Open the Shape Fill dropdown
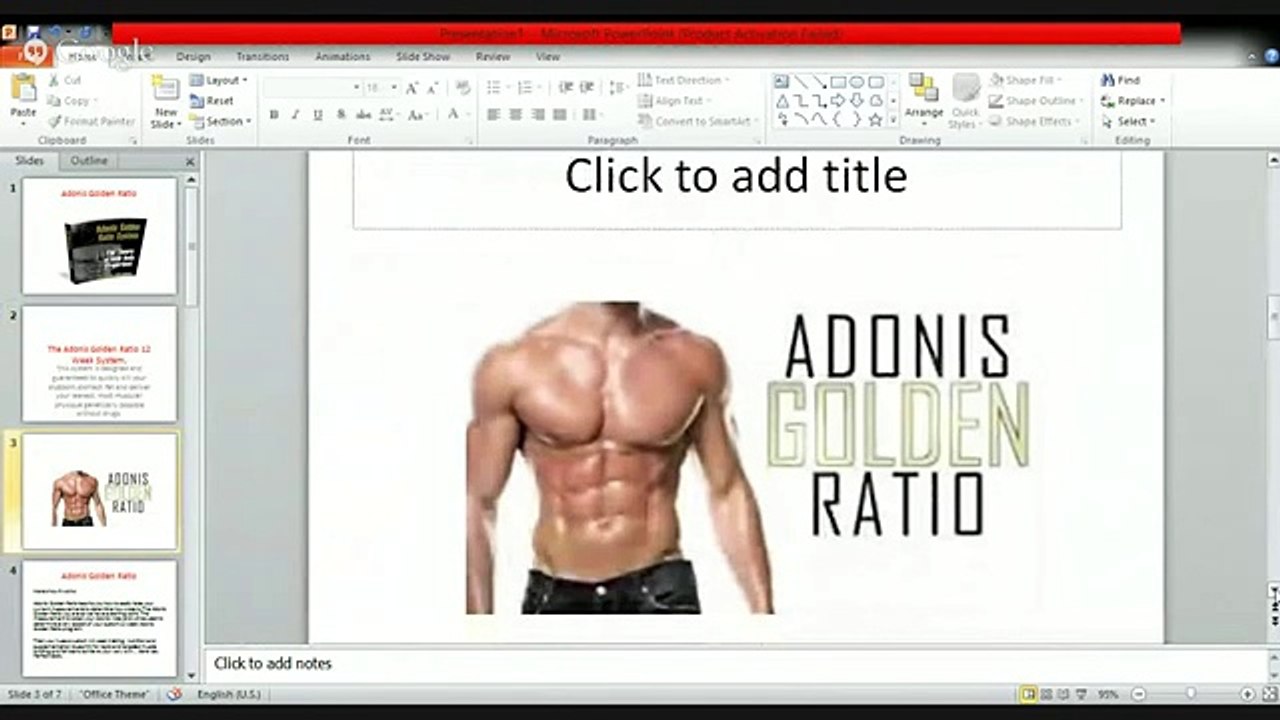This screenshot has width=1280, height=720. pyautogui.click(x=1028, y=80)
